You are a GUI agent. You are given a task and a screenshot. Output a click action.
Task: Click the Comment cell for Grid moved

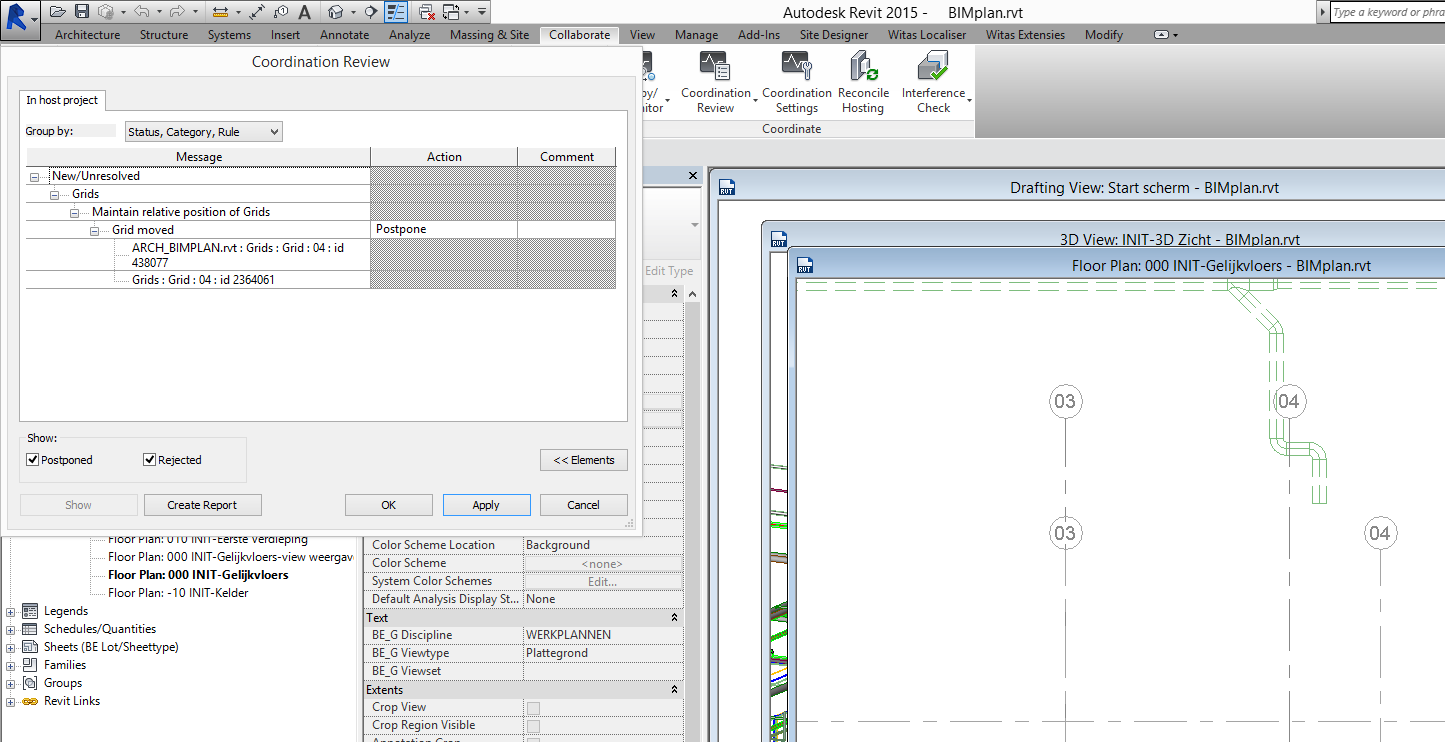tap(566, 230)
